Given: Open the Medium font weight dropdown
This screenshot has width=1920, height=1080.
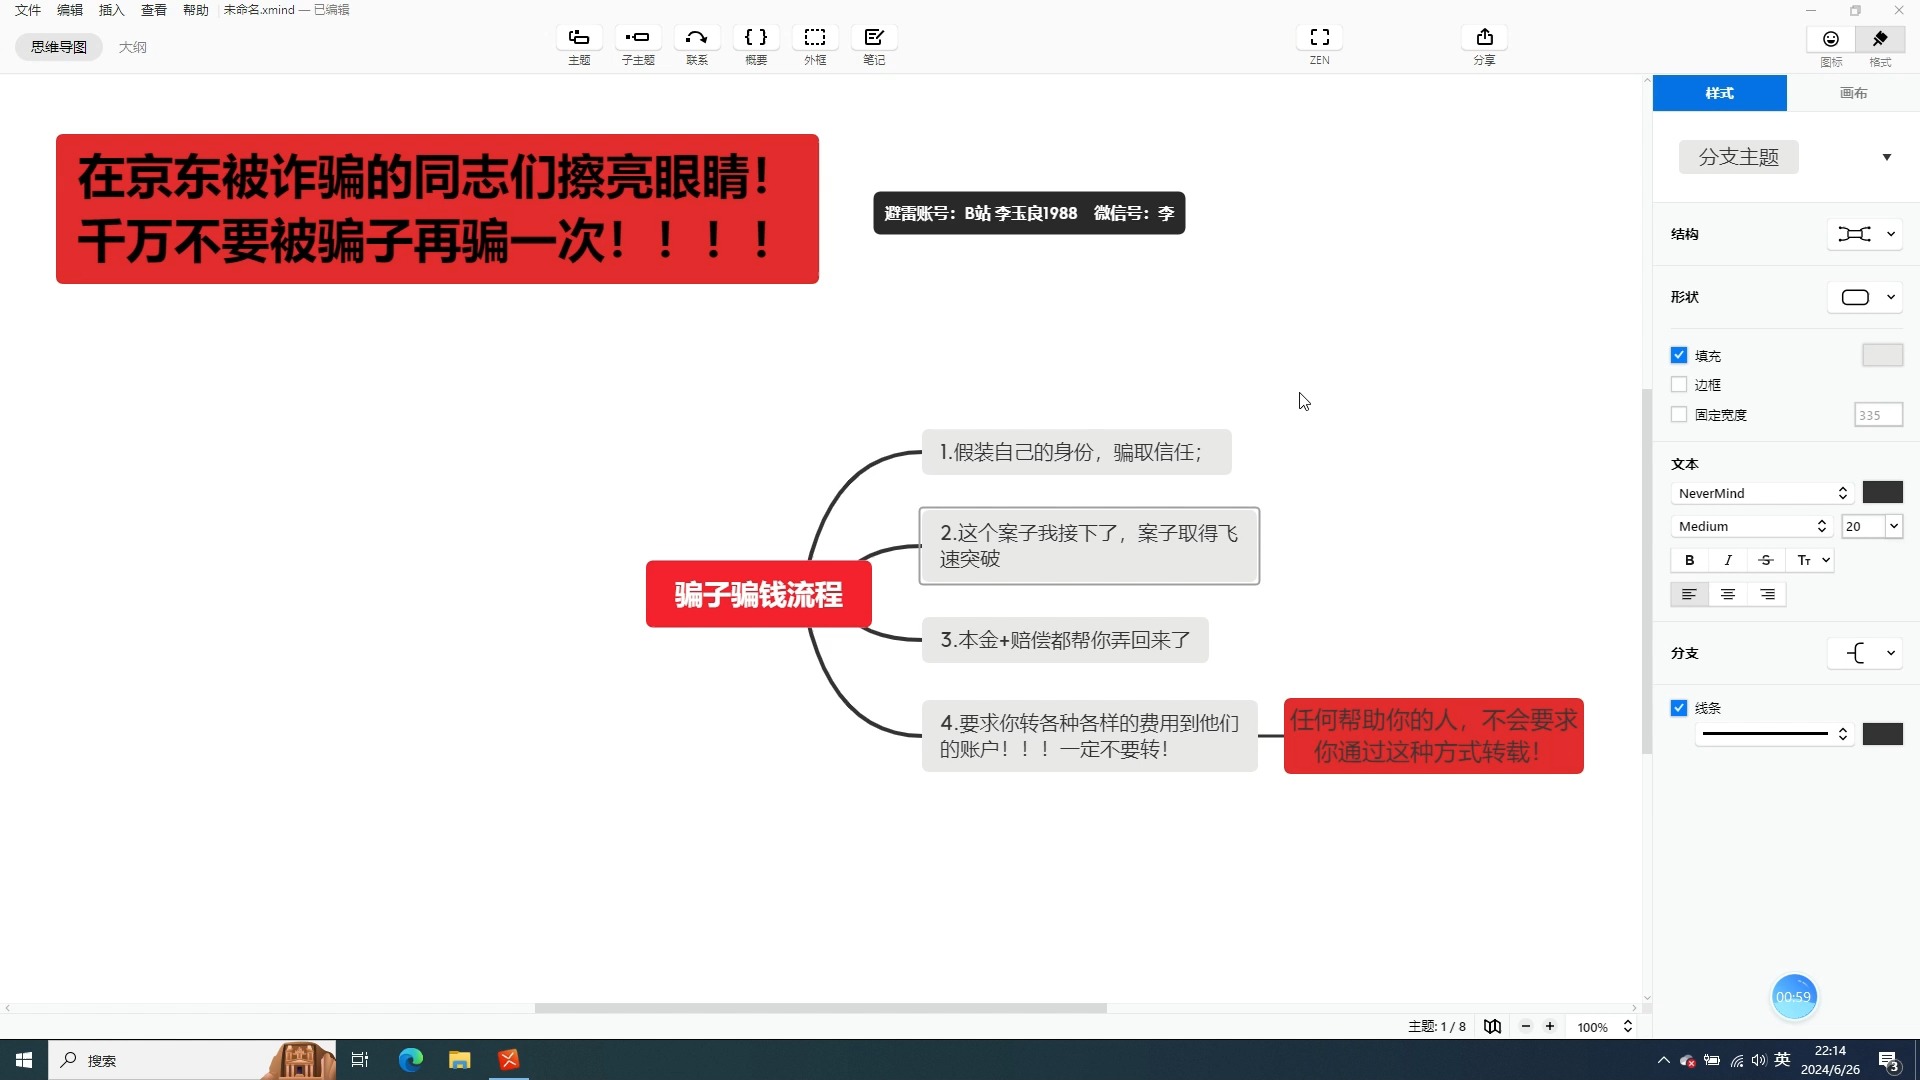Looking at the screenshot, I should click(x=1752, y=526).
